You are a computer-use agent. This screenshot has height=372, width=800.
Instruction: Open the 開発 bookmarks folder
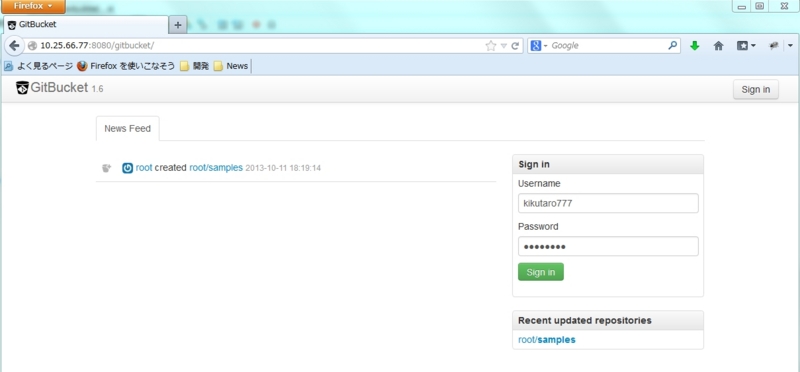195,66
